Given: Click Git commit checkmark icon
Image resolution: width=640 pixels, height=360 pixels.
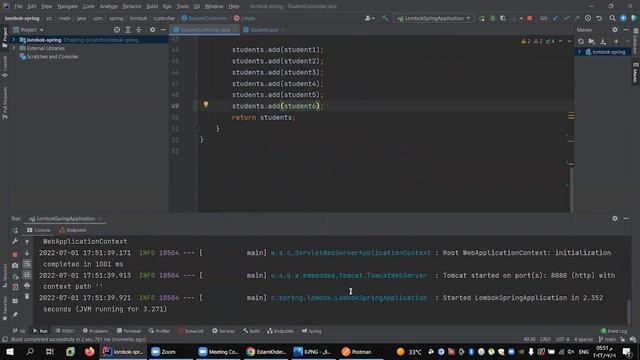Looking at the screenshot, I should coord(566,18).
